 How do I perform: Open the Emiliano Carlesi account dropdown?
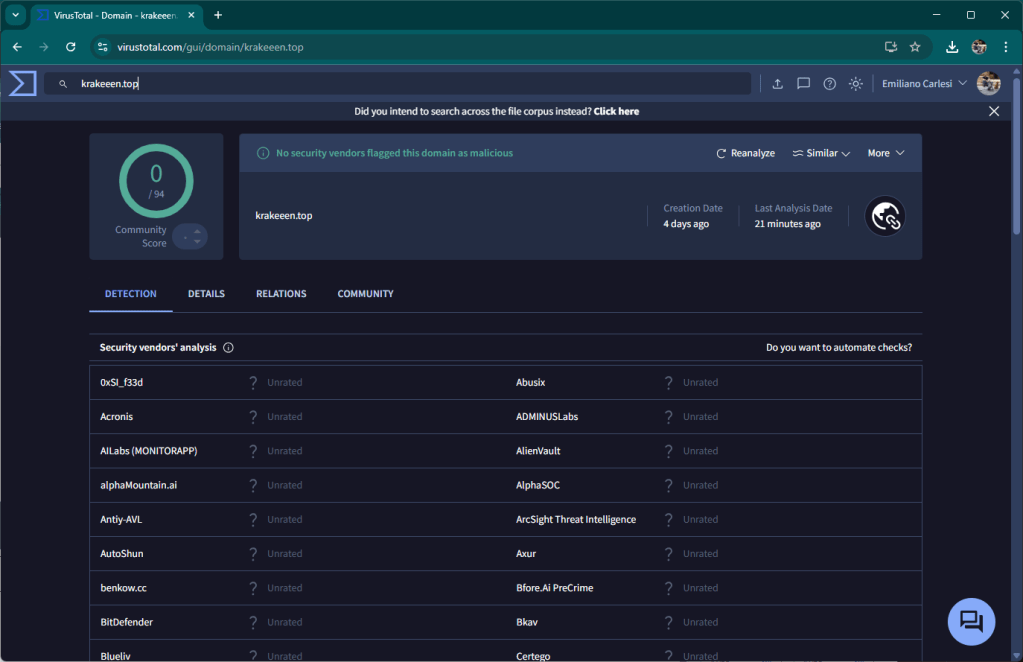(924, 84)
